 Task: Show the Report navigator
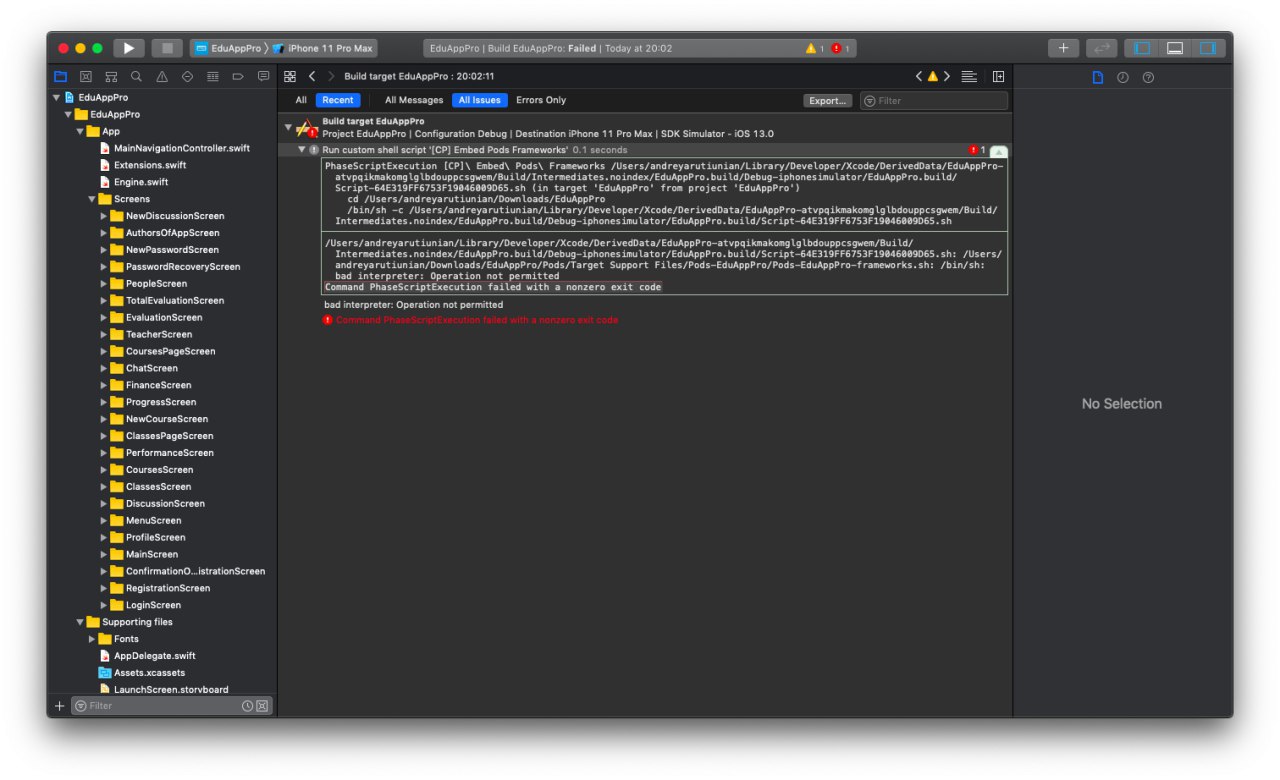(x=263, y=76)
